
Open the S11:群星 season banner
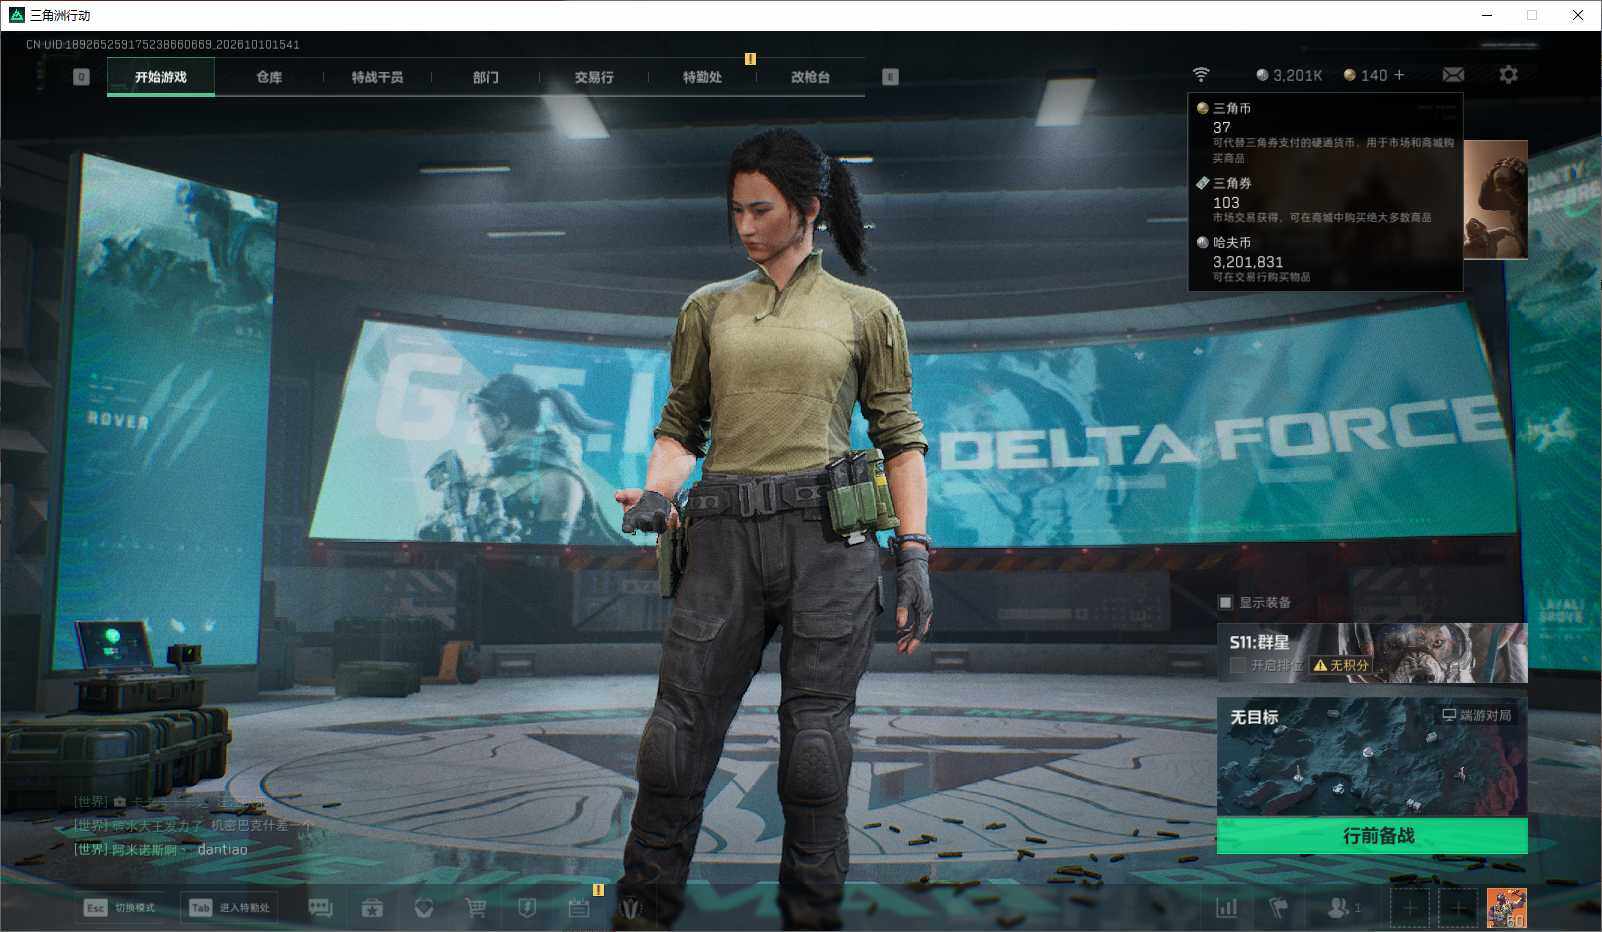point(1372,653)
